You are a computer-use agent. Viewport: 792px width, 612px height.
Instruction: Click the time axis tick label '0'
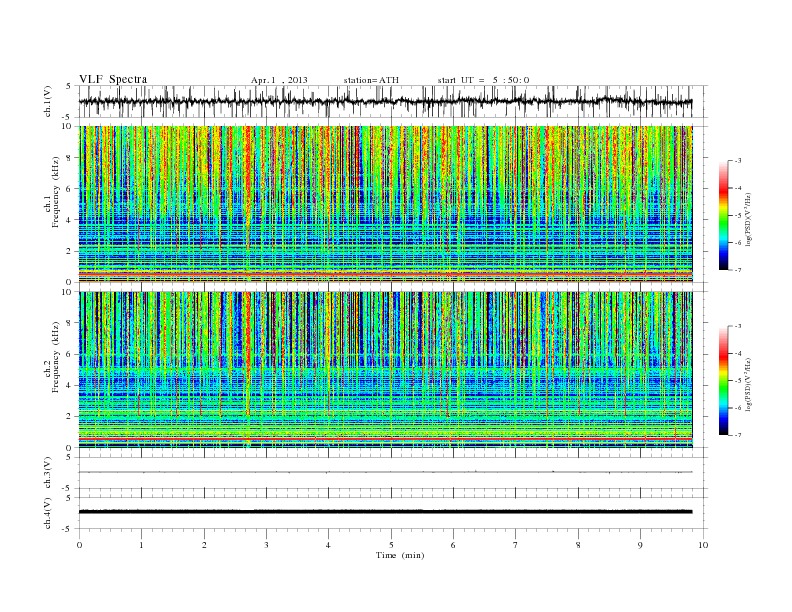[x=79, y=545]
